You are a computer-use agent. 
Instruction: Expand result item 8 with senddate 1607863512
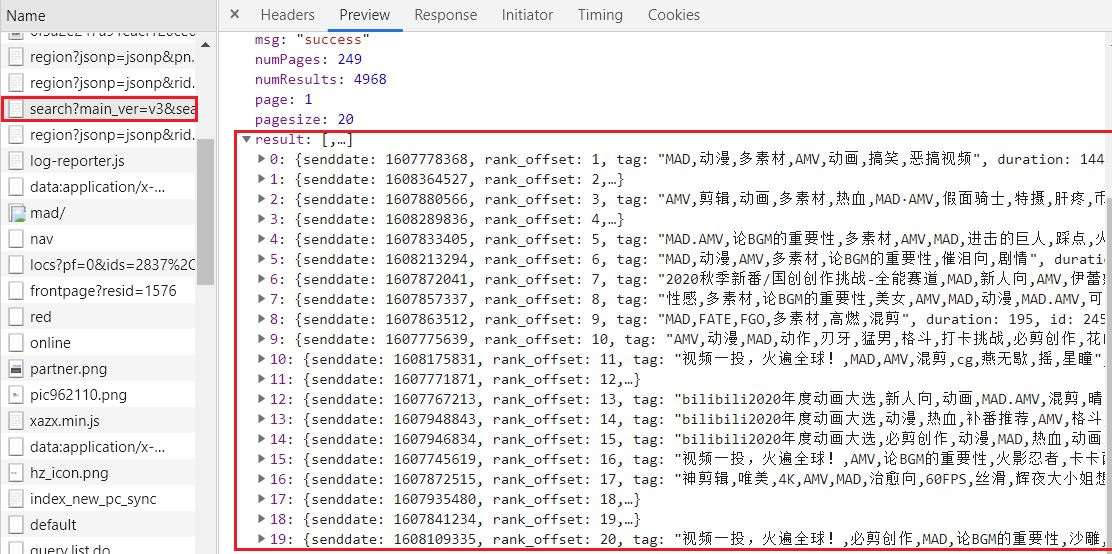(x=262, y=318)
